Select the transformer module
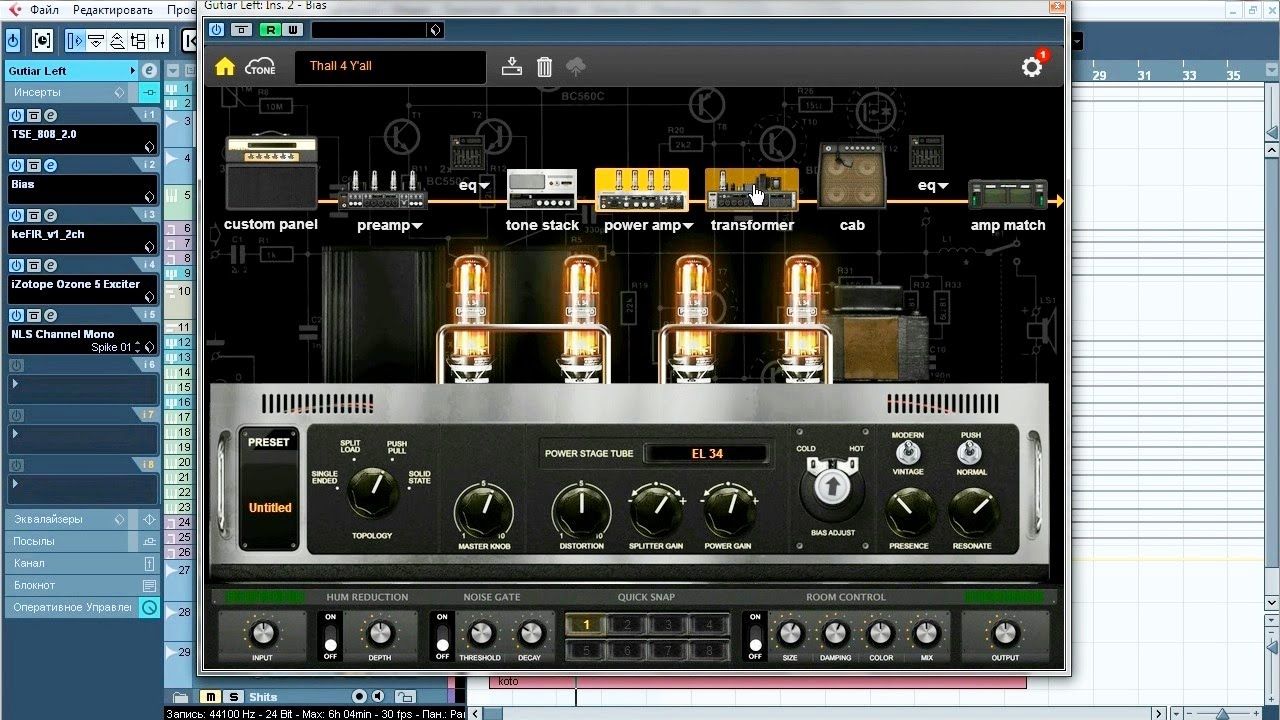The image size is (1280, 720). pyautogui.click(x=752, y=190)
